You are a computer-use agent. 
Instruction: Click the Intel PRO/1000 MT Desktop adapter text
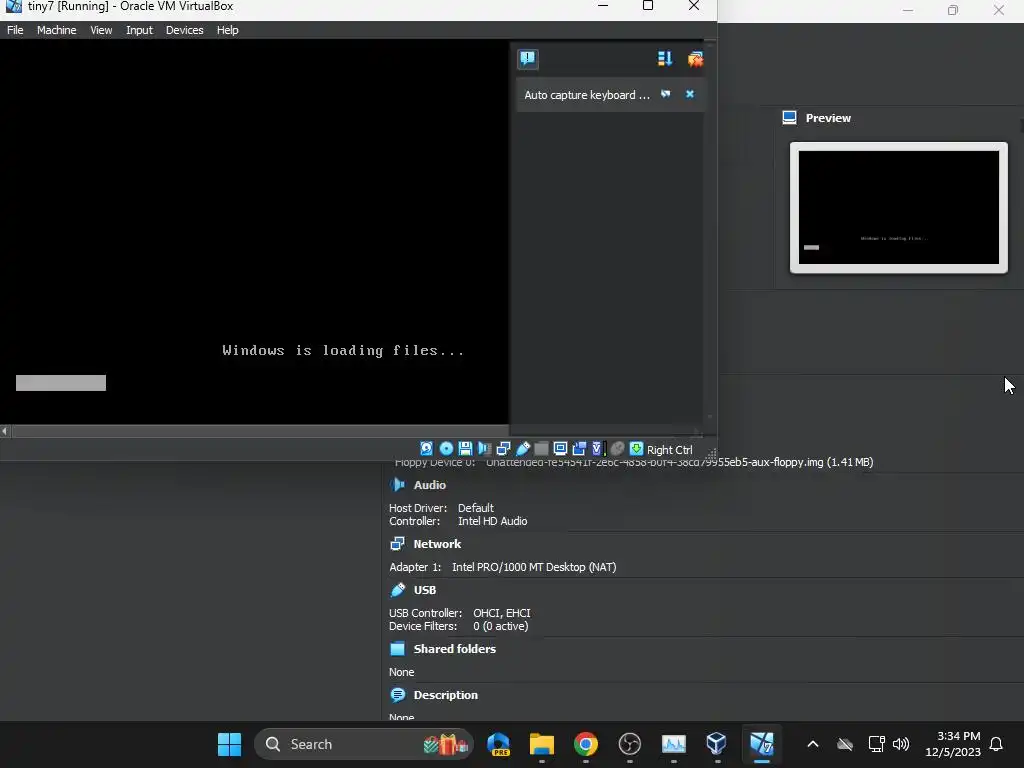pos(534,567)
